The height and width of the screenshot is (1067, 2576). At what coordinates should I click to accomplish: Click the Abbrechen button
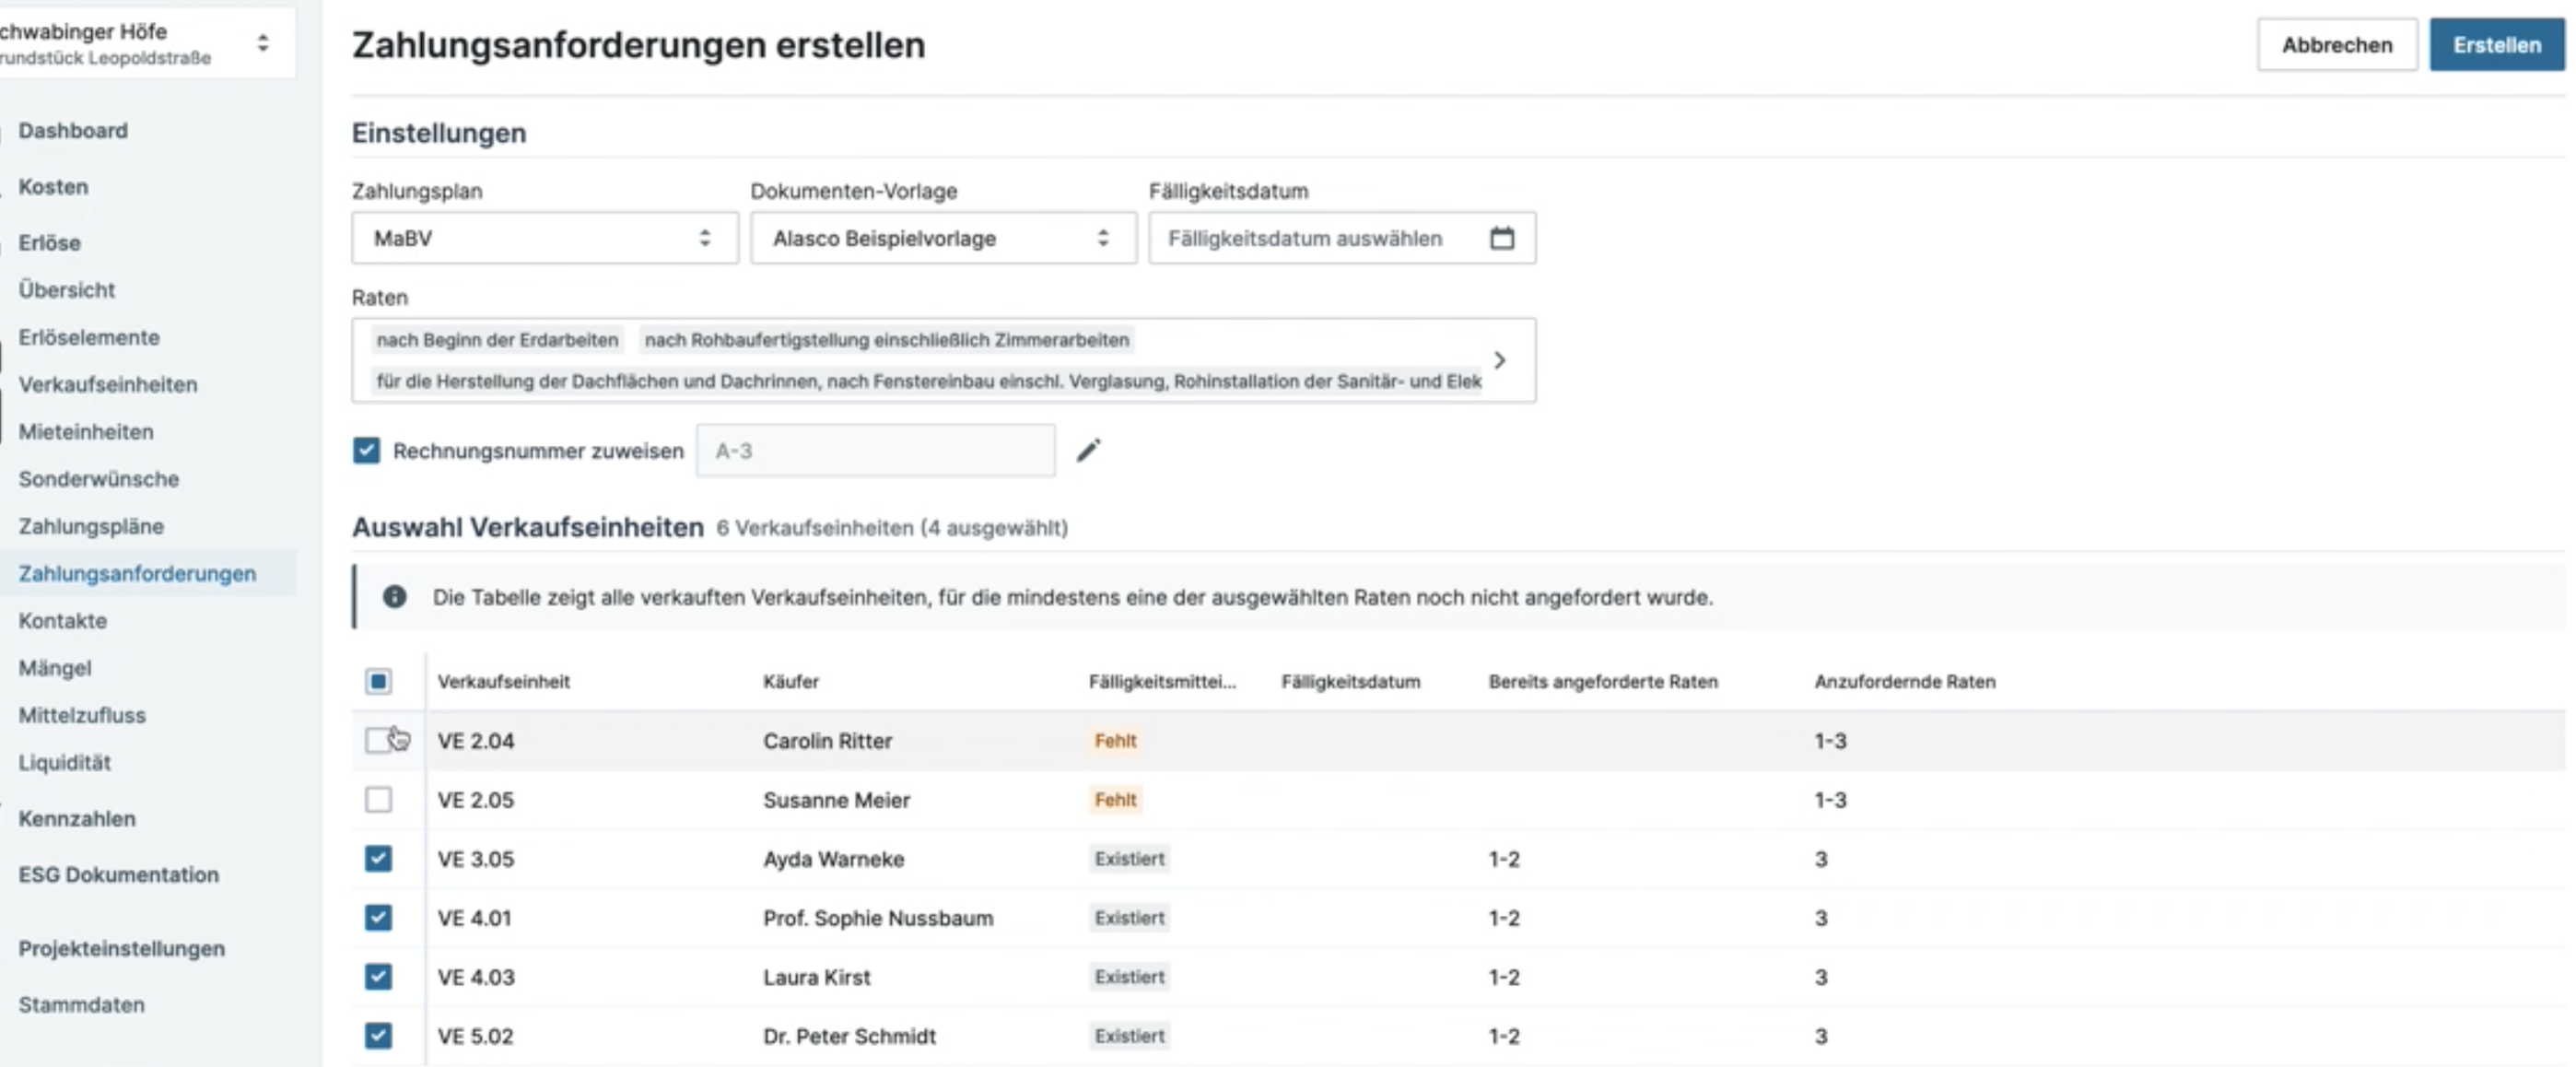click(x=2336, y=45)
